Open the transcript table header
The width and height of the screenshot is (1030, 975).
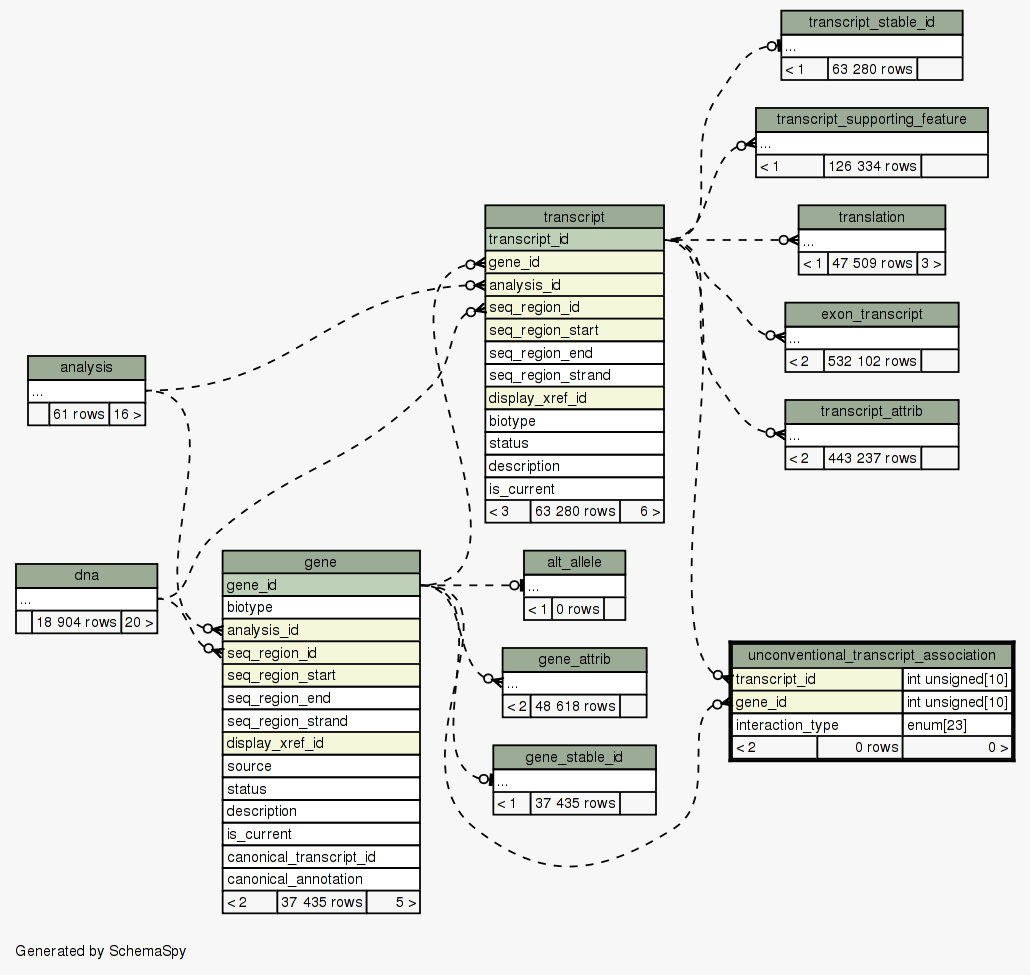[x=574, y=217]
